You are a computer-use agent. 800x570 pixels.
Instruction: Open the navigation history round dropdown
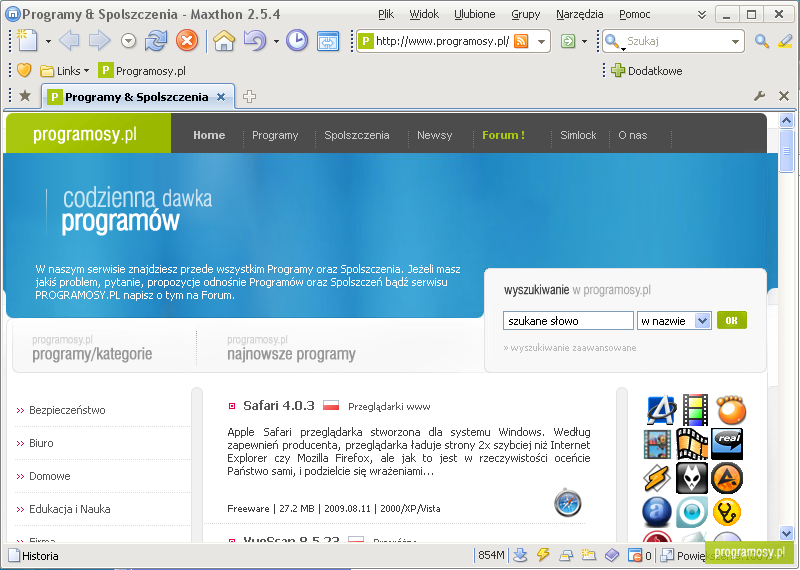pos(129,41)
